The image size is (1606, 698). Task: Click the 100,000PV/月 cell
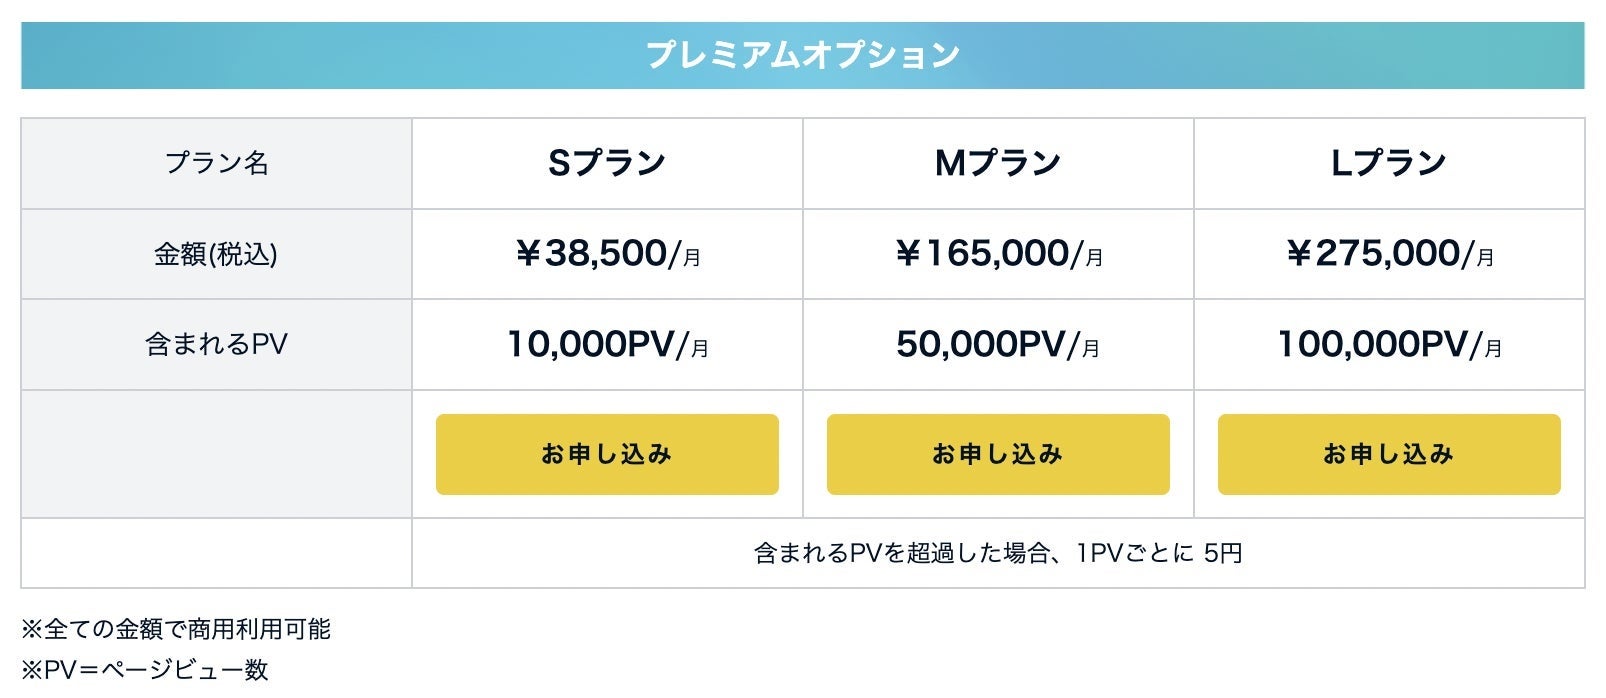click(x=1389, y=345)
